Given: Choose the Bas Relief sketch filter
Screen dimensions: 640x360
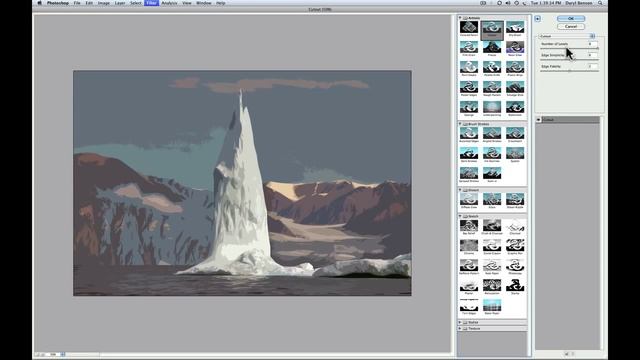Looking at the screenshot, I should [469, 226].
